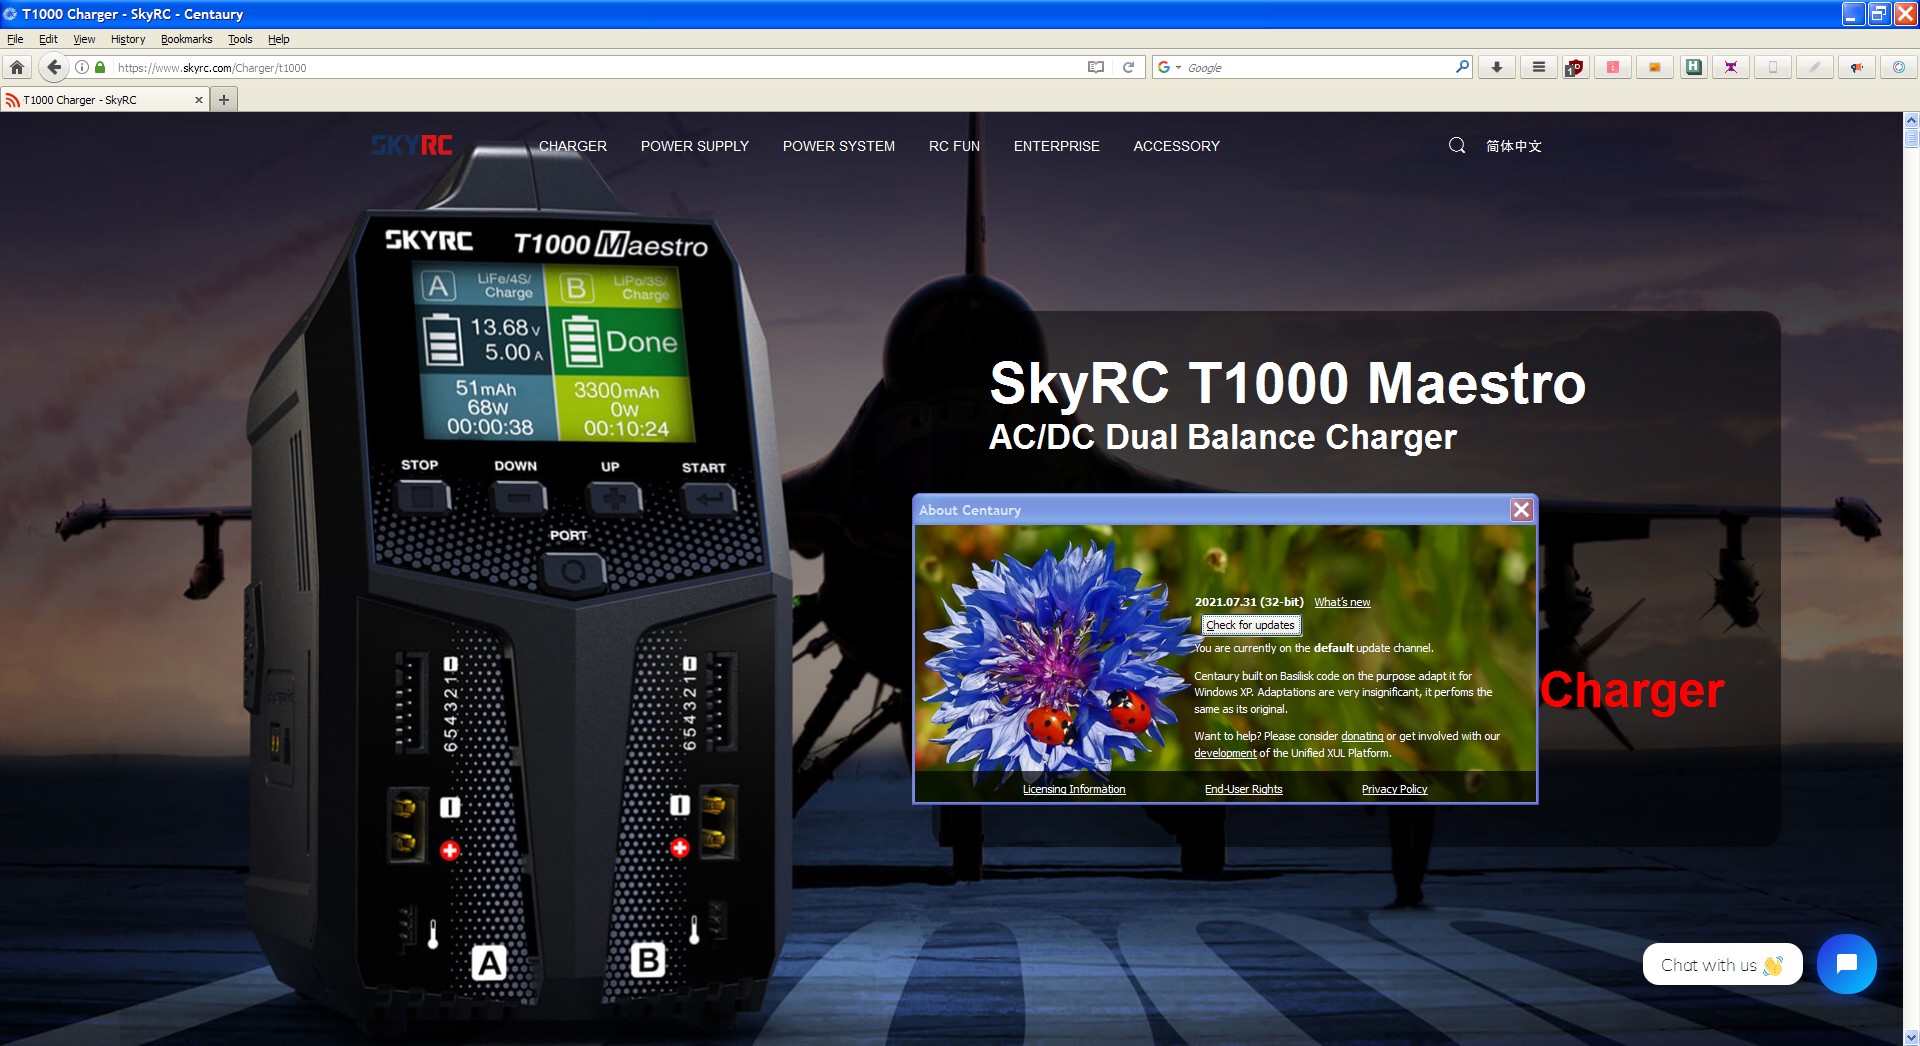This screenshot has width=1920, height=1046.
Task: Run search with magnifier icon
Action: 1462,67
